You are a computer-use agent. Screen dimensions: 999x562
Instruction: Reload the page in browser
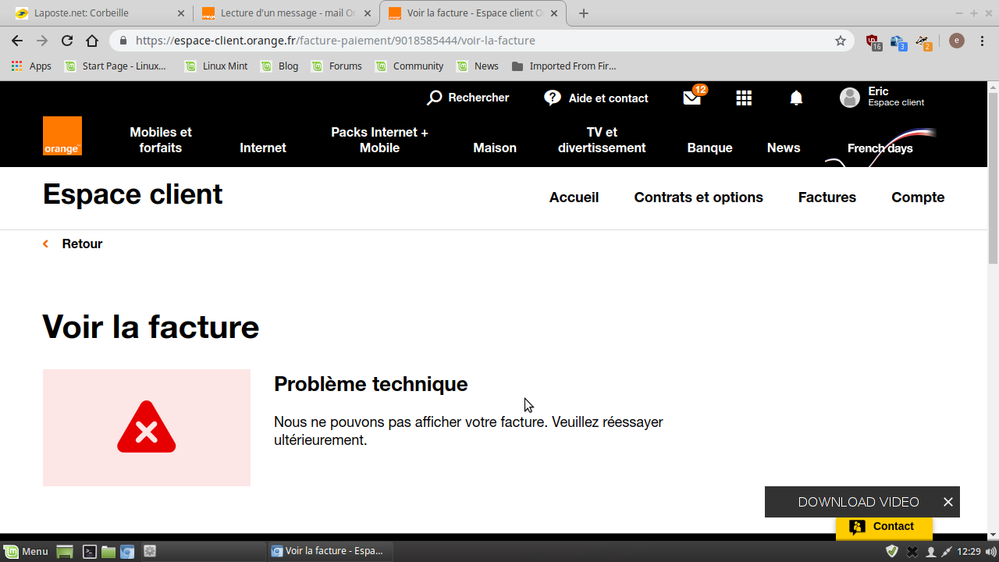coord(67,41)
